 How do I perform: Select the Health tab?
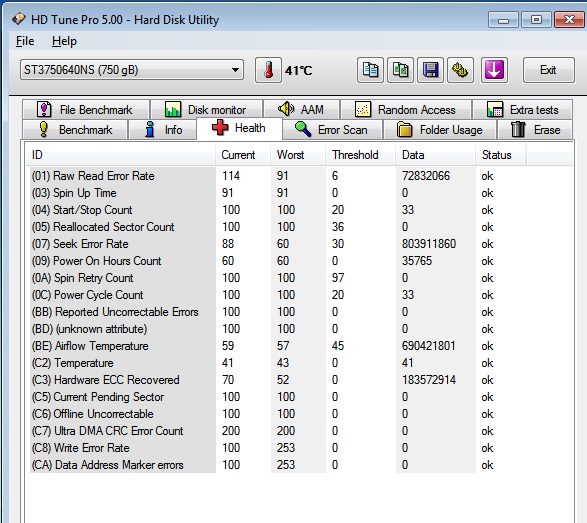(x=239, y=128)
